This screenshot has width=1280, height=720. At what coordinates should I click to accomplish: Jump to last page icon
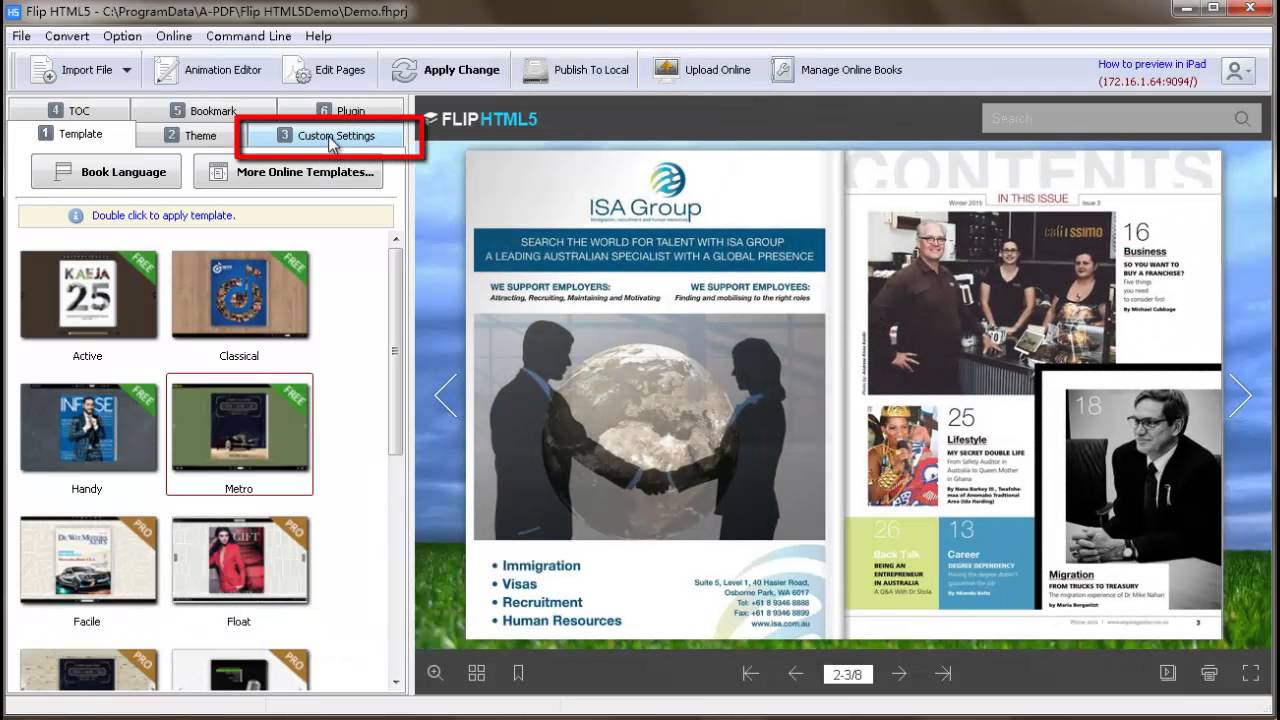pyautogui.click(x=943, y=674)
